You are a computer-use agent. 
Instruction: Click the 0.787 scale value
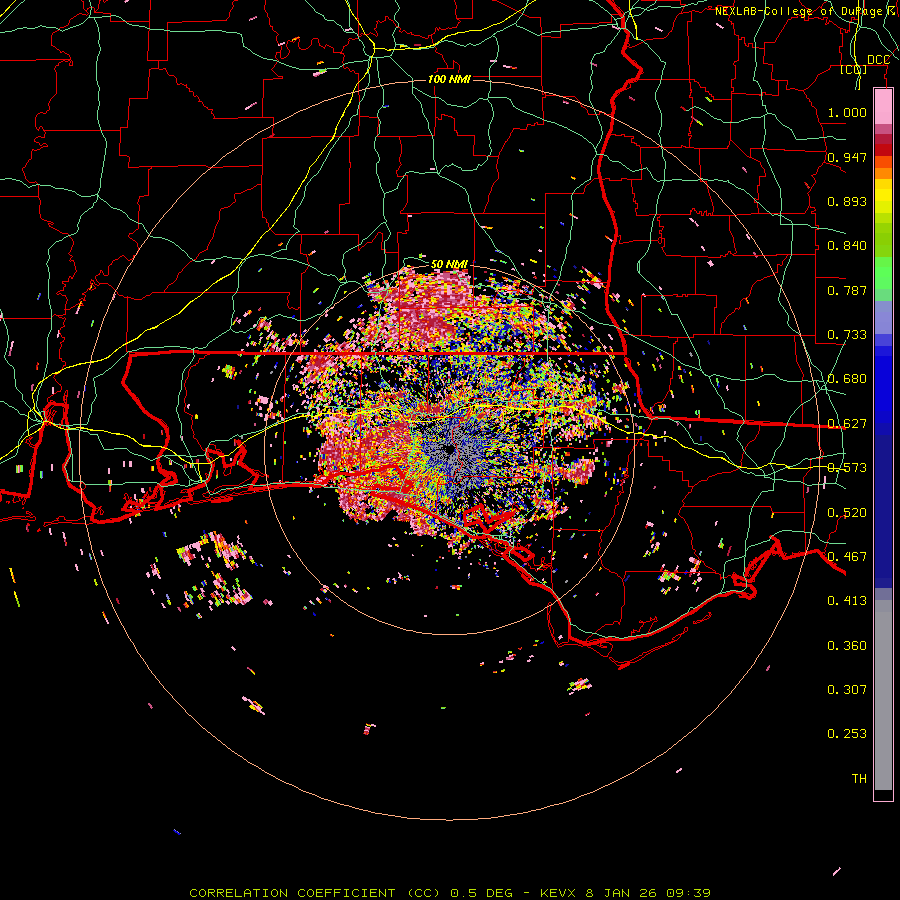[x=847, y=290]
